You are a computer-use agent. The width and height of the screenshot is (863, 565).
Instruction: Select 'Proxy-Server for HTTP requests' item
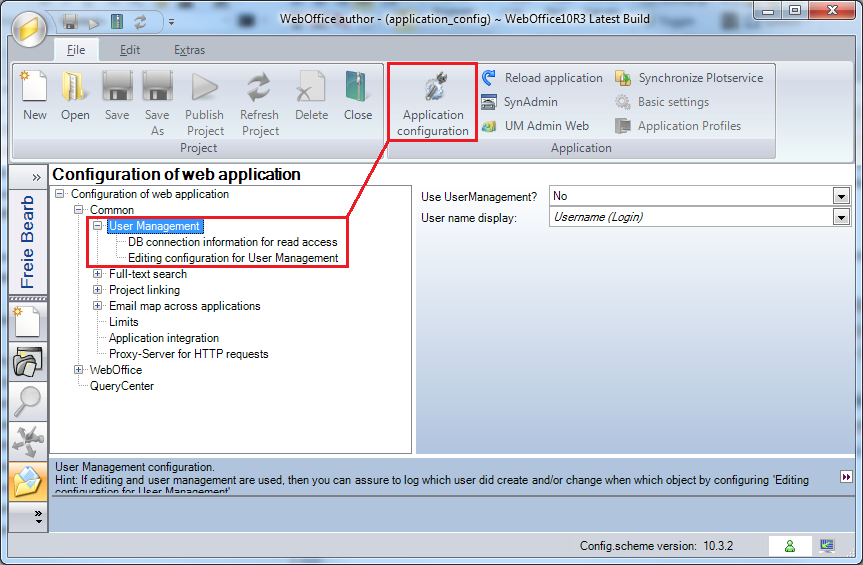189,354
